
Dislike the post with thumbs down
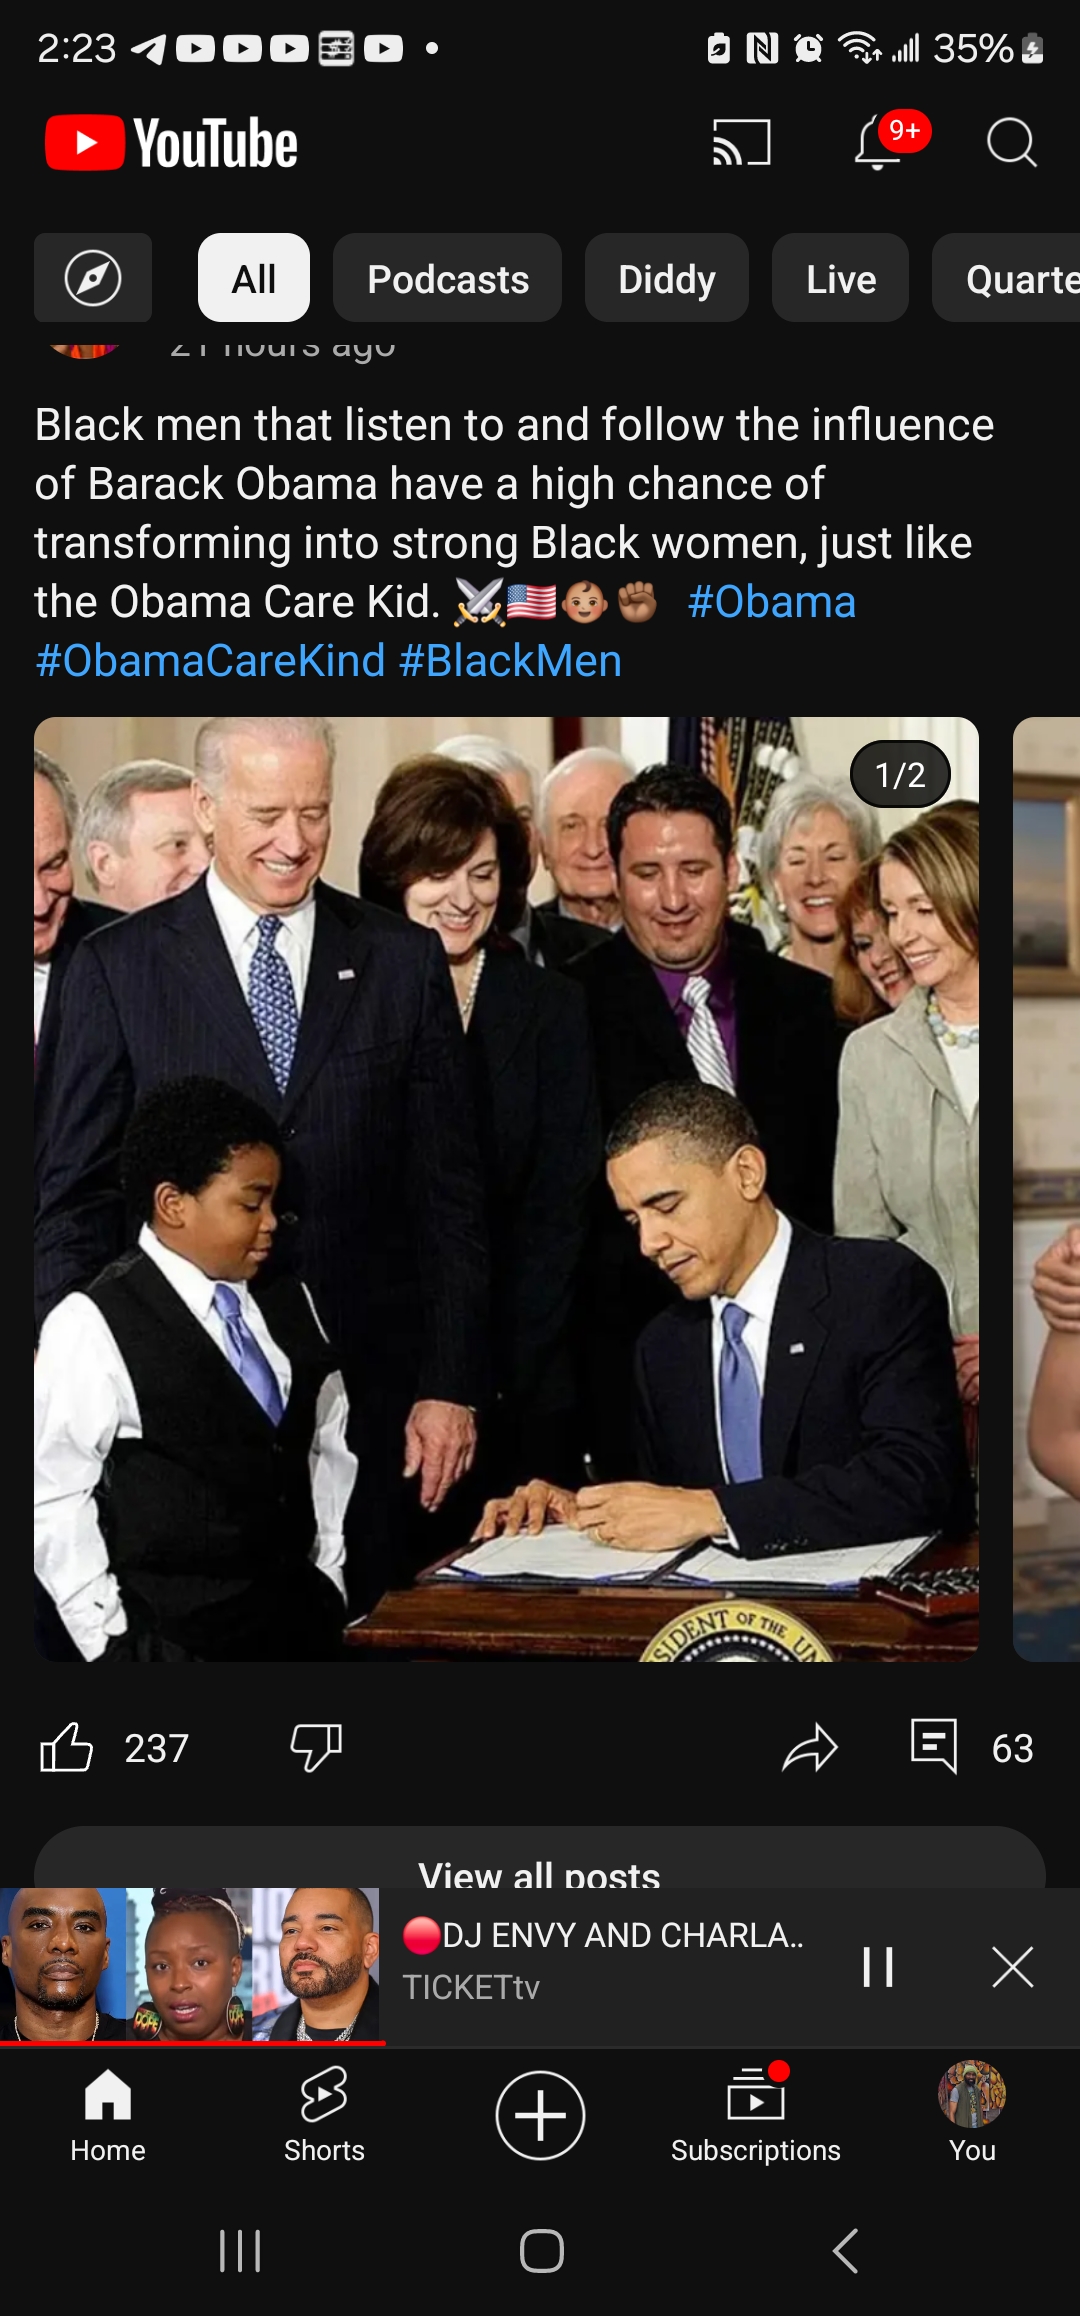pos(316,1748)
